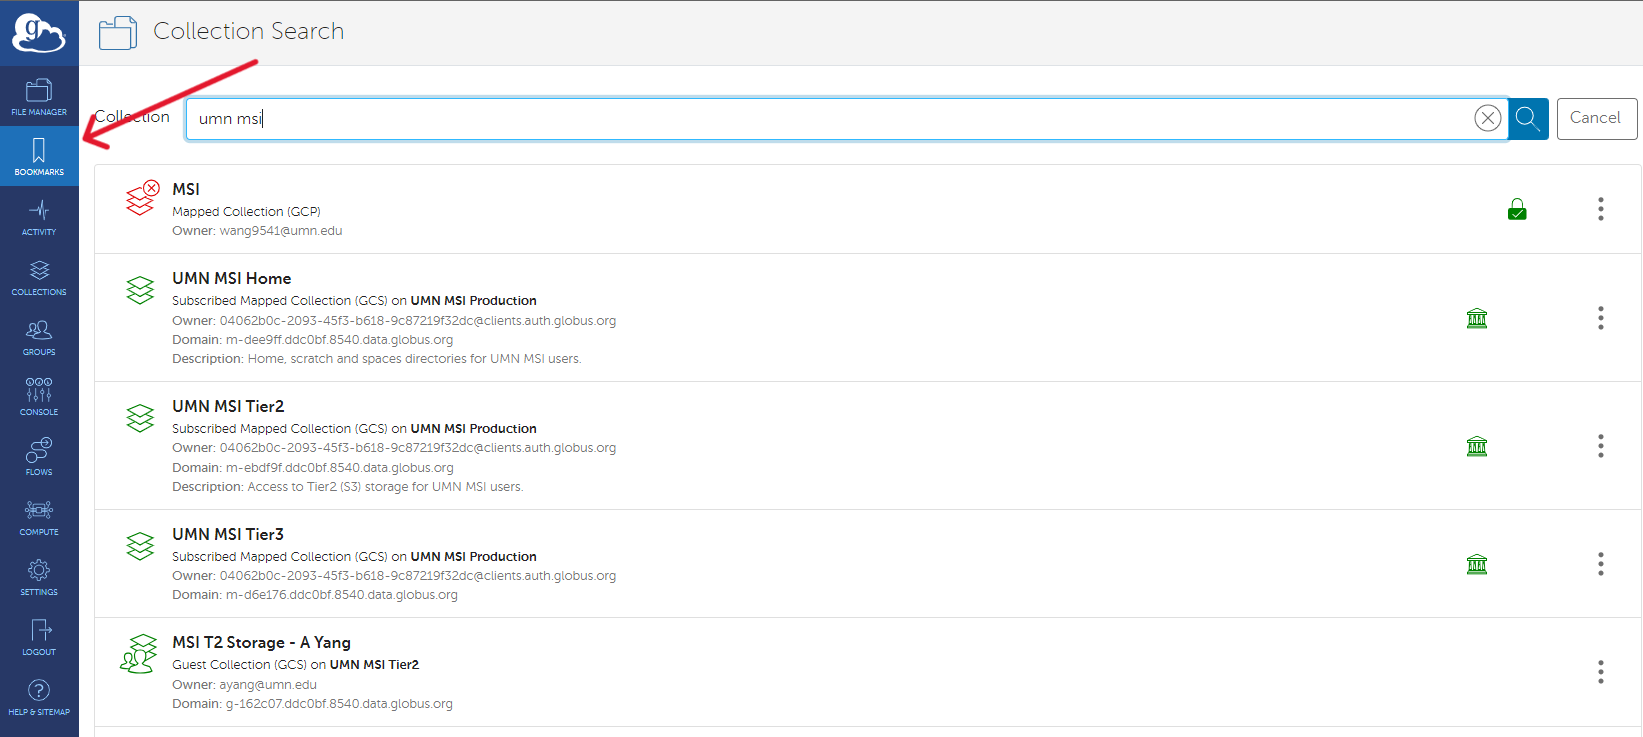Select the UMN MSI Home title

click(x=232, y=278)
